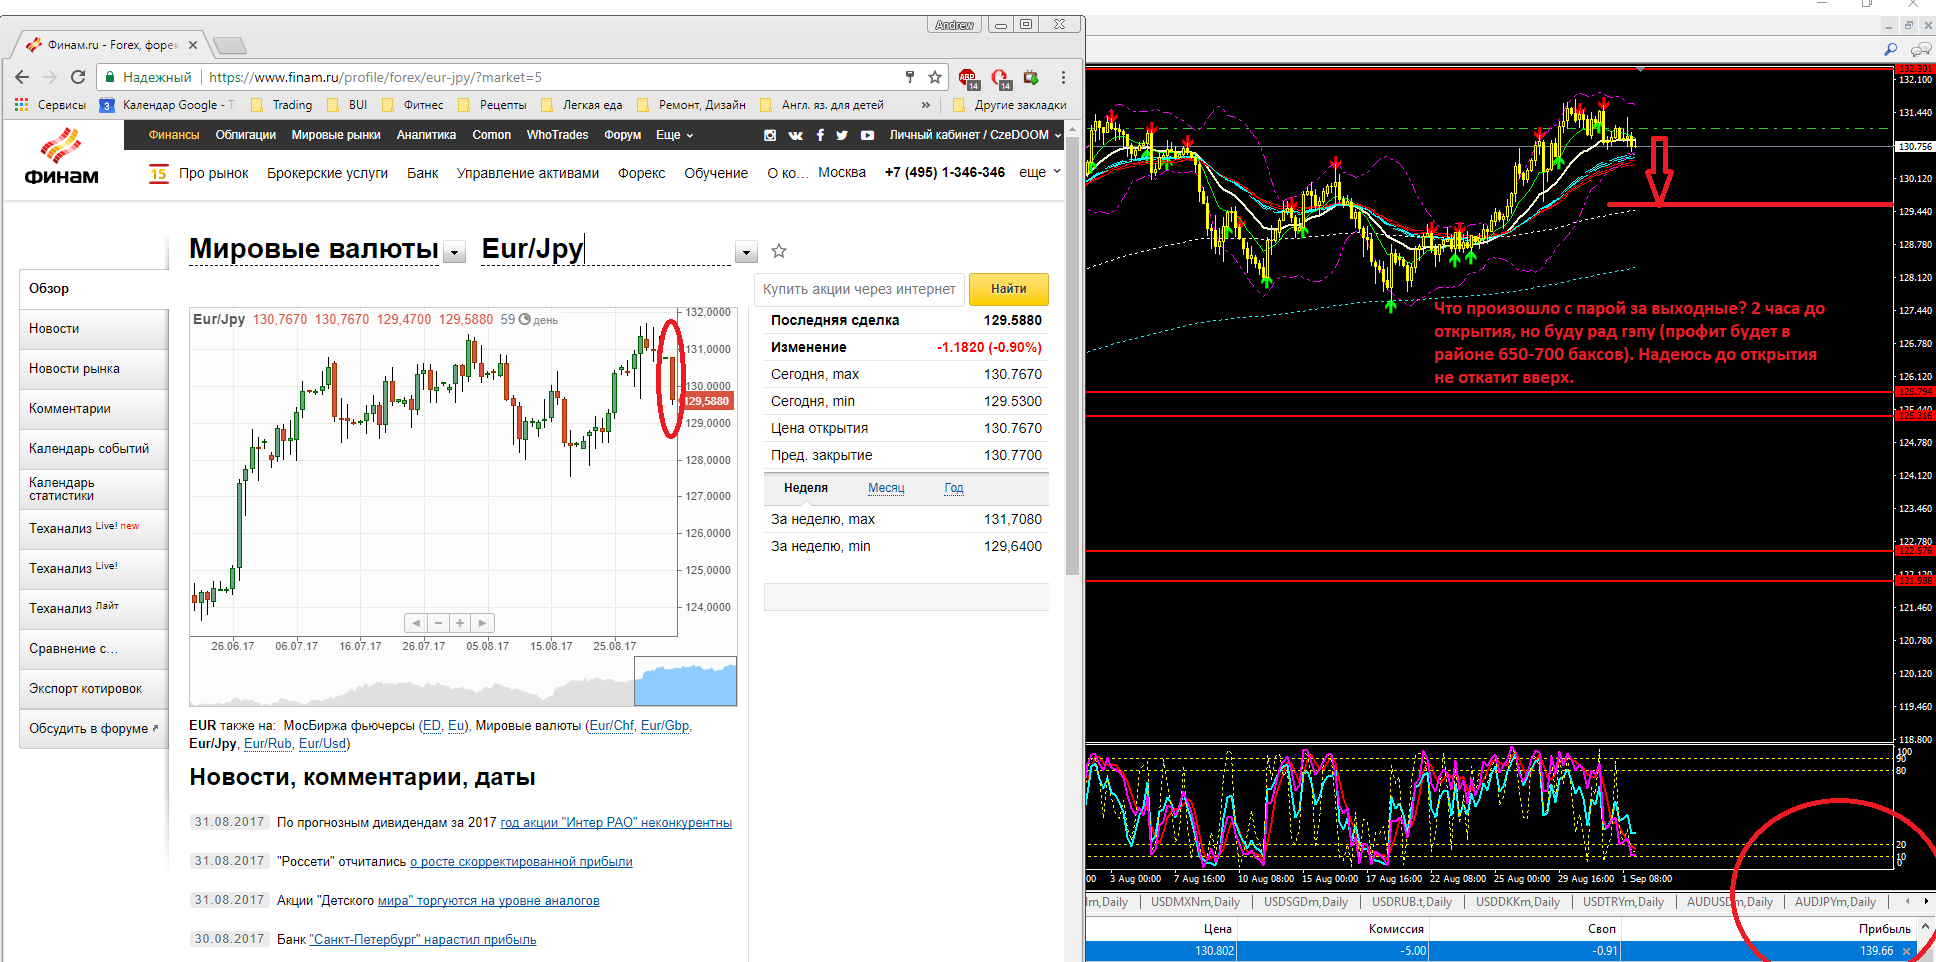Open the Chrome three-dot menu
Screen dimensions: 1936x962
coord(1063,77)
